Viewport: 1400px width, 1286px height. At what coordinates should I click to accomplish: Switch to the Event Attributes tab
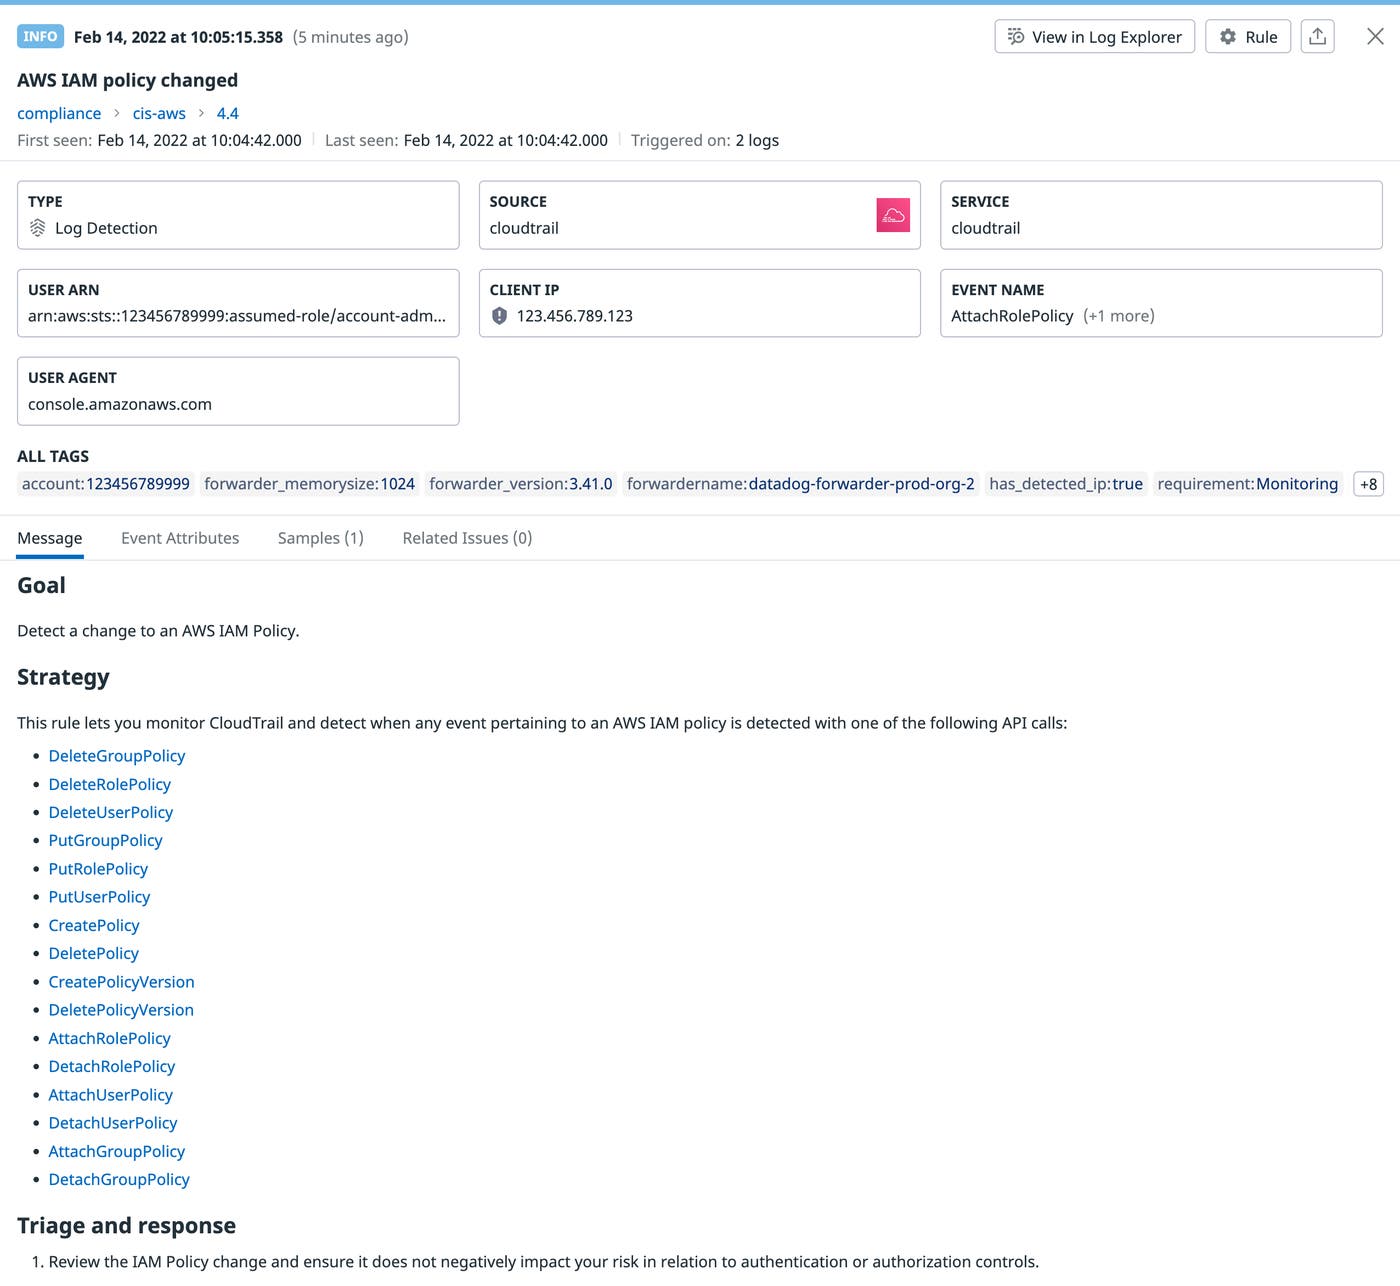(x=180, y=538)
